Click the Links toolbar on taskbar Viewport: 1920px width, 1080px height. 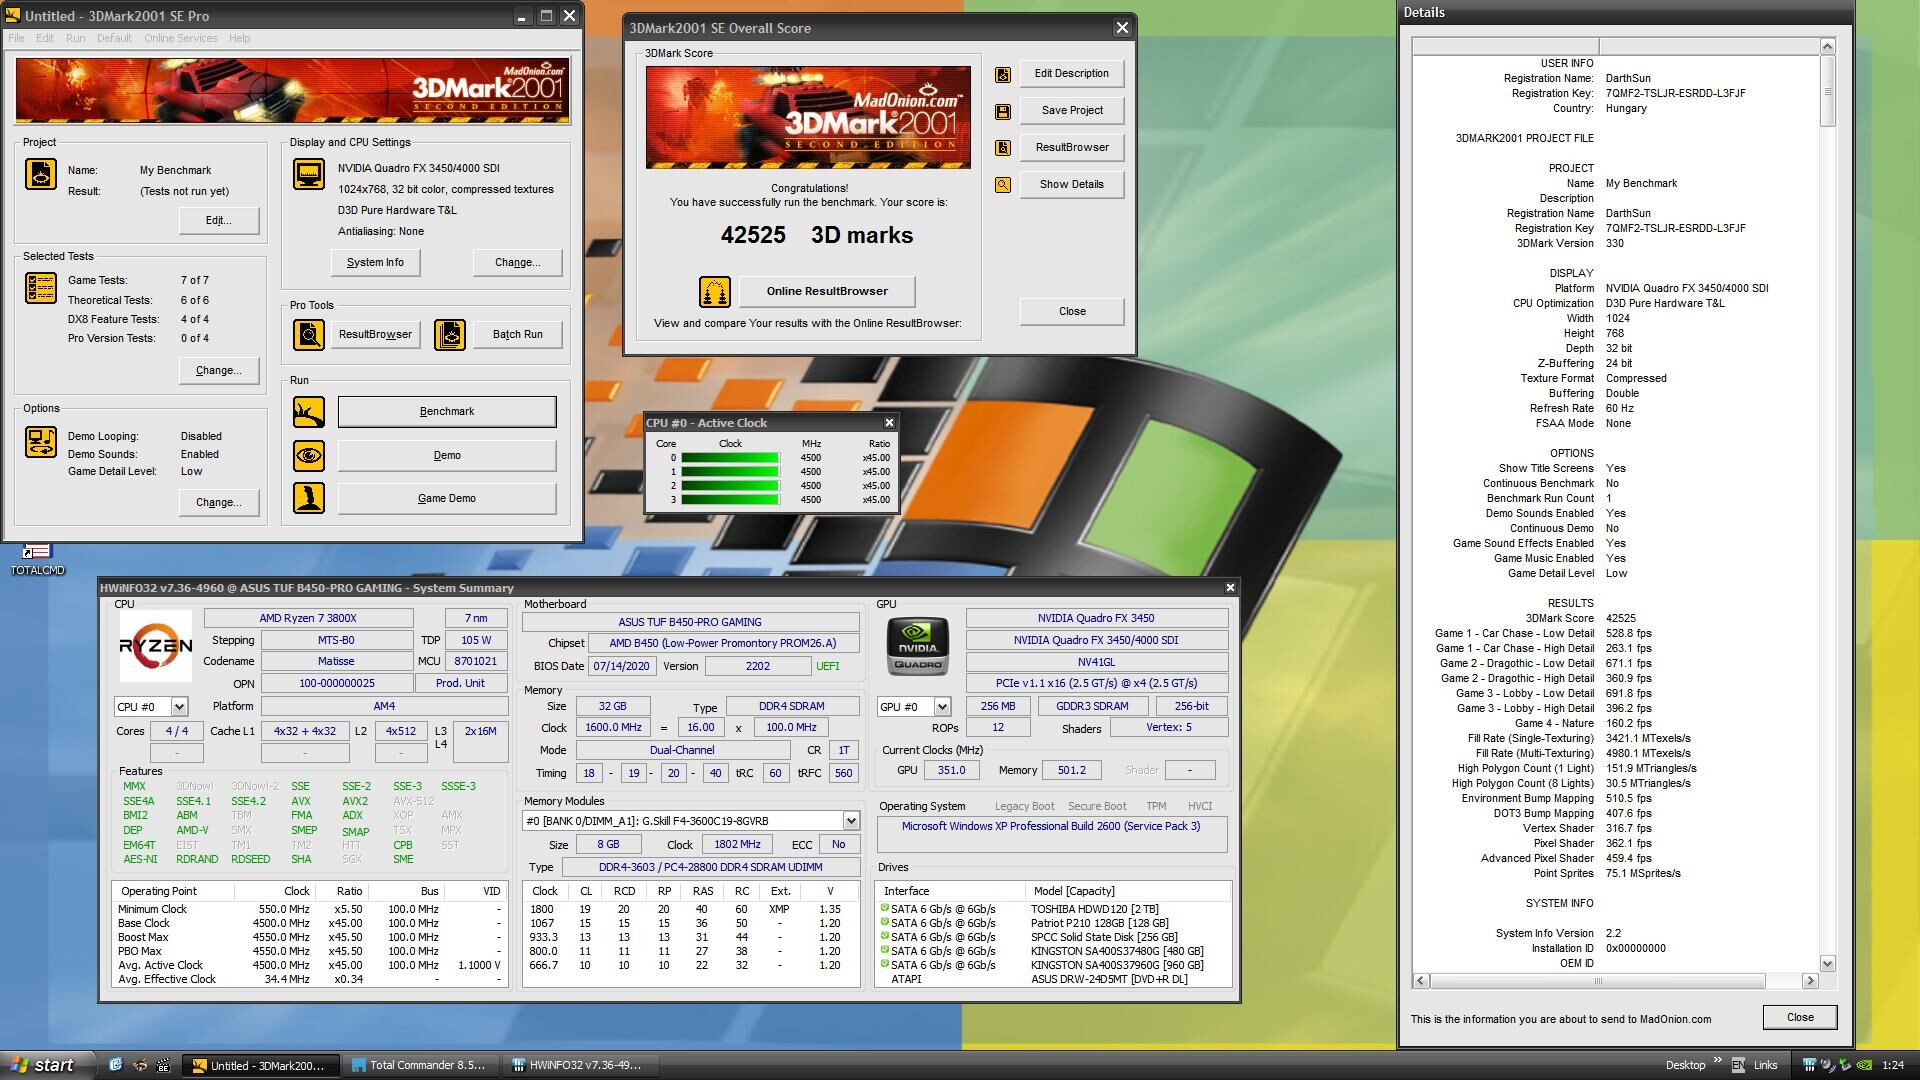pos(1765,1065)
